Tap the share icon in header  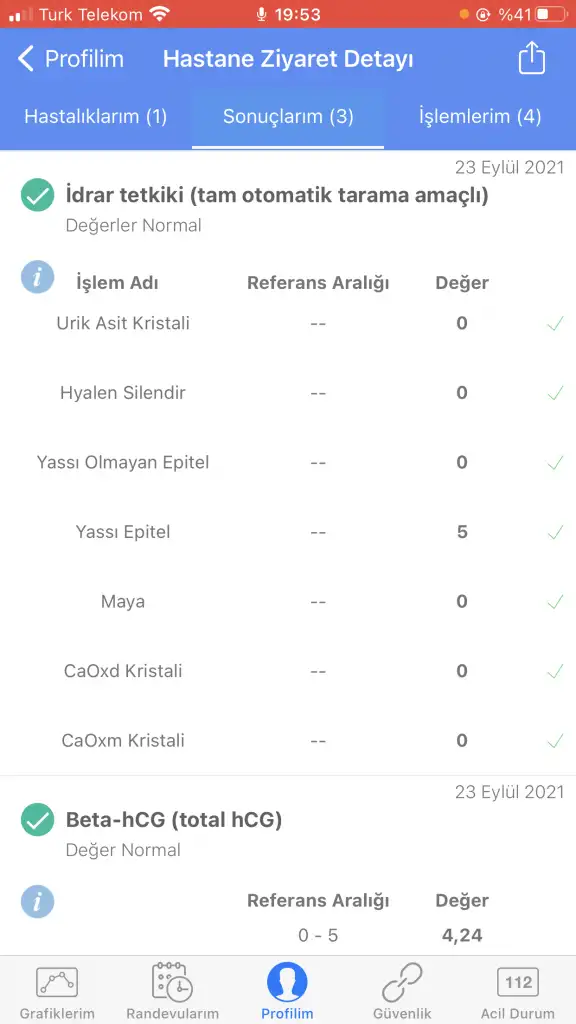pos(532,58)
